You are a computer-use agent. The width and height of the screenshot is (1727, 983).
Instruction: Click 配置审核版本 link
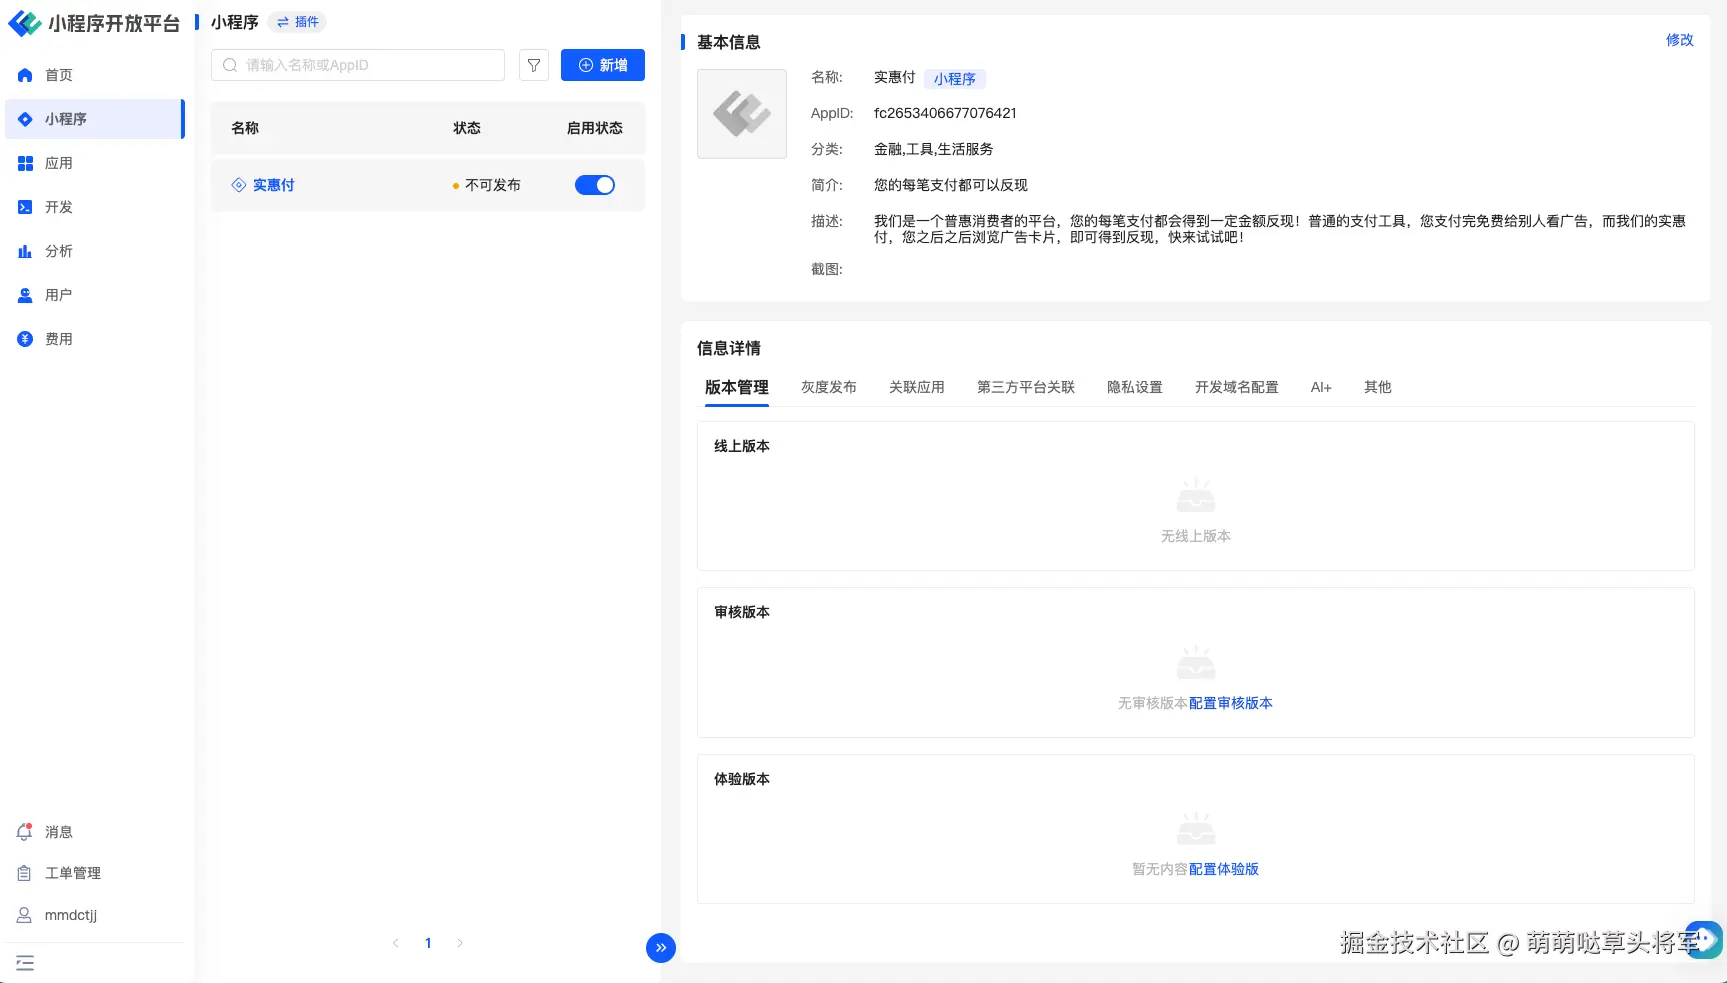click(x=1231, y=703)
